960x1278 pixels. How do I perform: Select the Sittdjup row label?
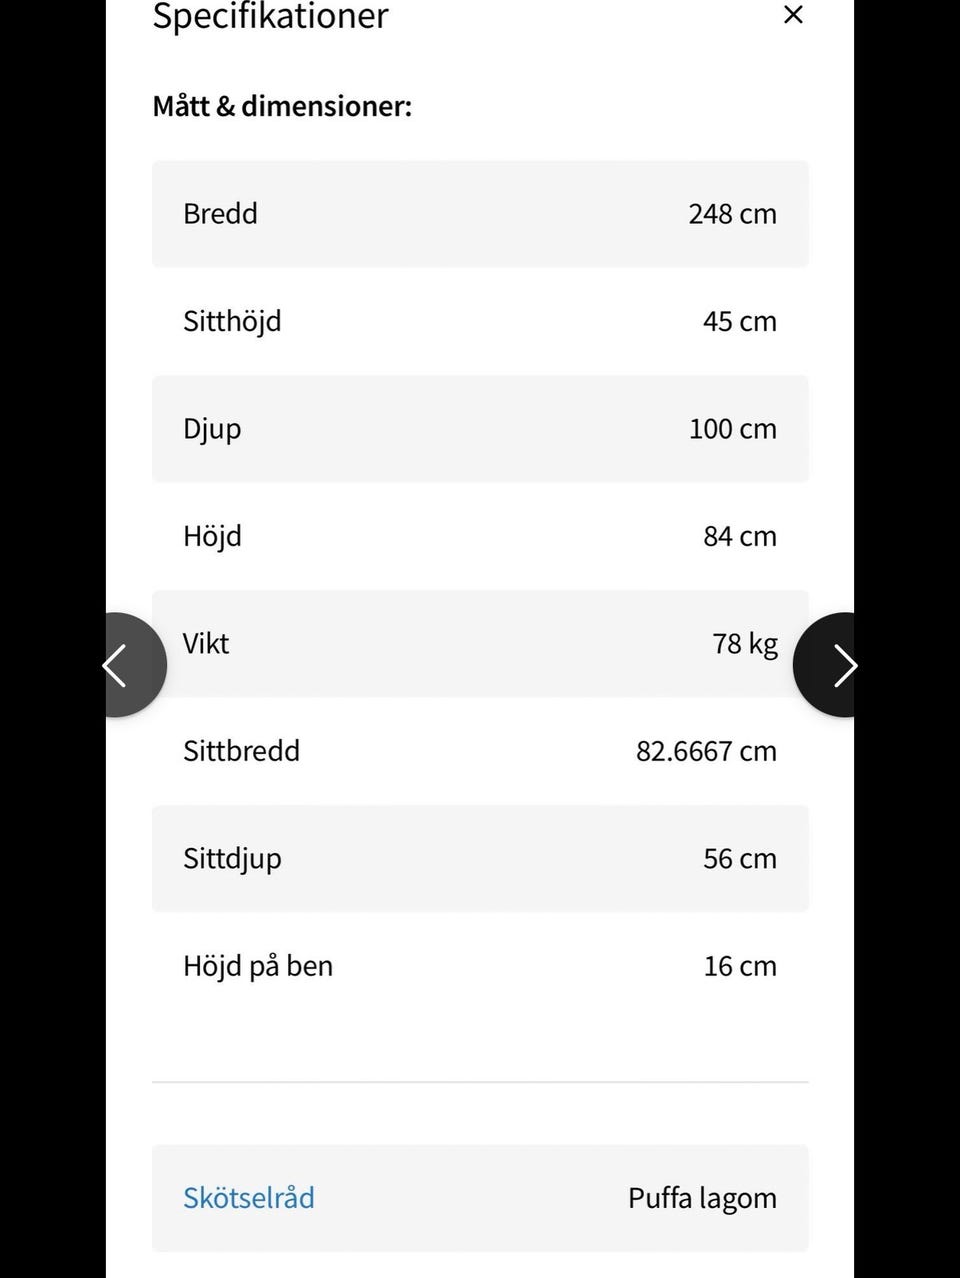(x=232, y=859)
